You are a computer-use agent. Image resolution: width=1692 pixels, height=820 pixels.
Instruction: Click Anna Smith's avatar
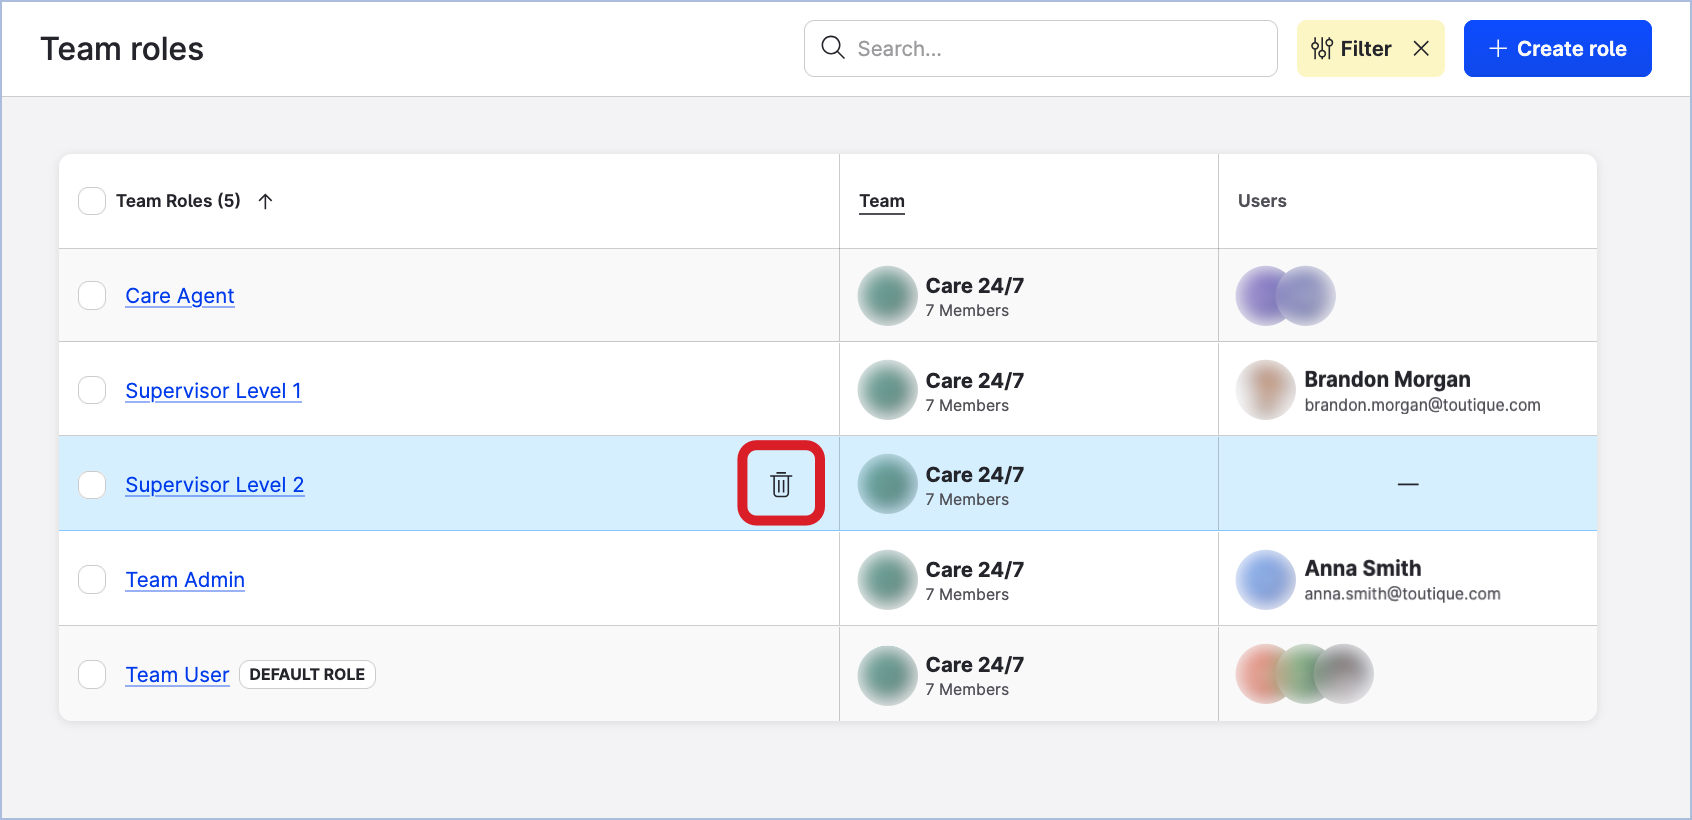pyautogui.click(x=1266, y=580)
